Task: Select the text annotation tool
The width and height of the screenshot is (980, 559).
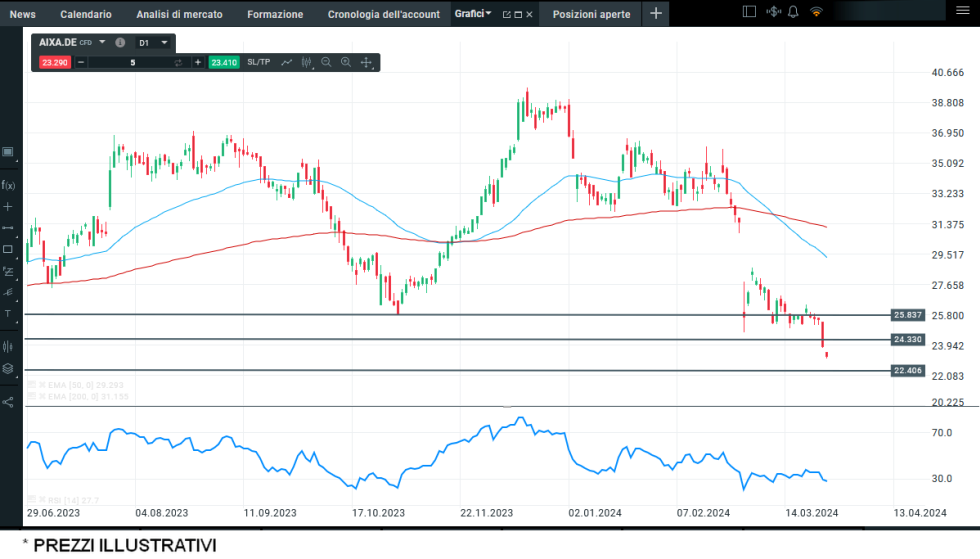Action: click(x=8, y=314)
